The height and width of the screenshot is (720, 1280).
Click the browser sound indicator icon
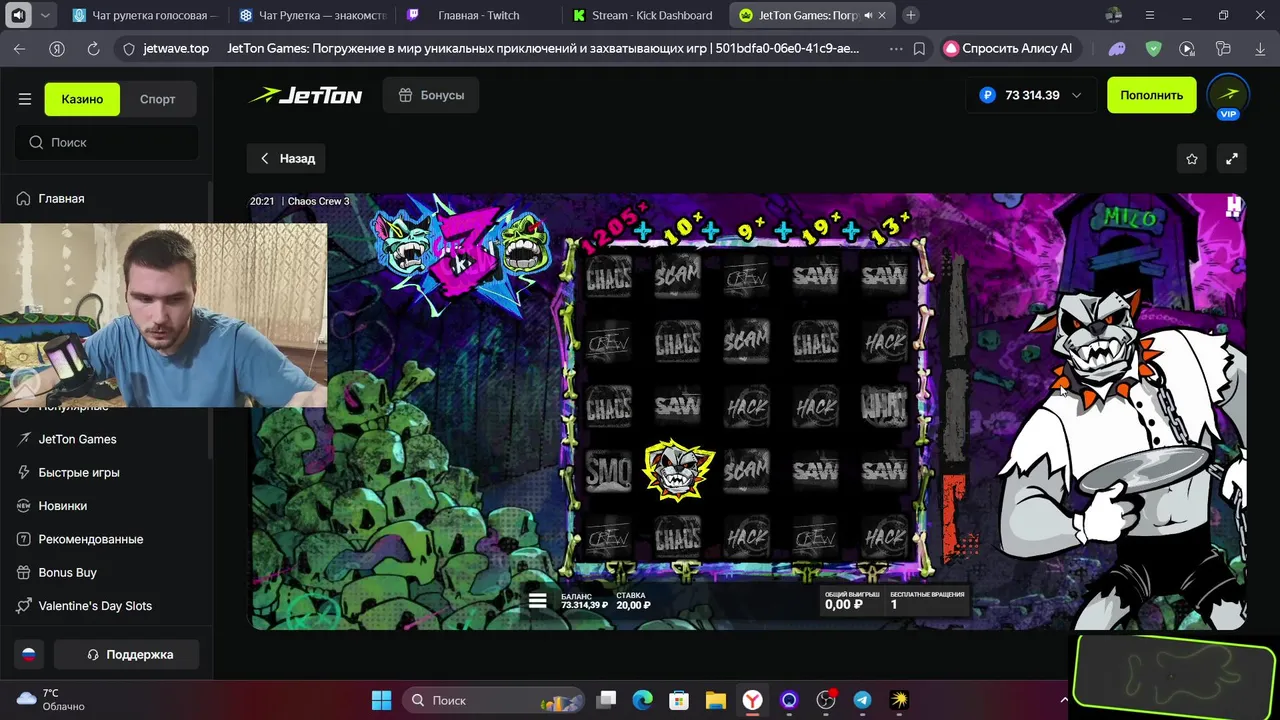[x=18, y=15]
